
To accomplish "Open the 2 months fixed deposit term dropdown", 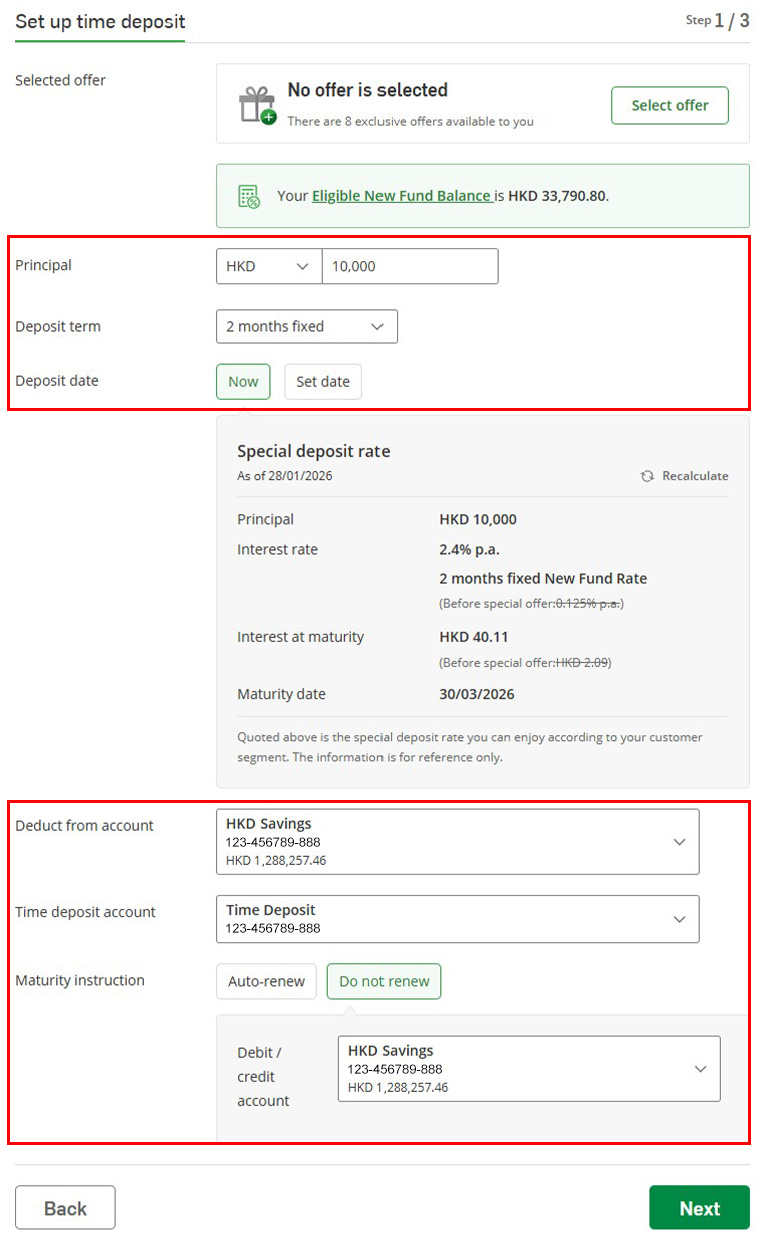I will coord(306,326).
